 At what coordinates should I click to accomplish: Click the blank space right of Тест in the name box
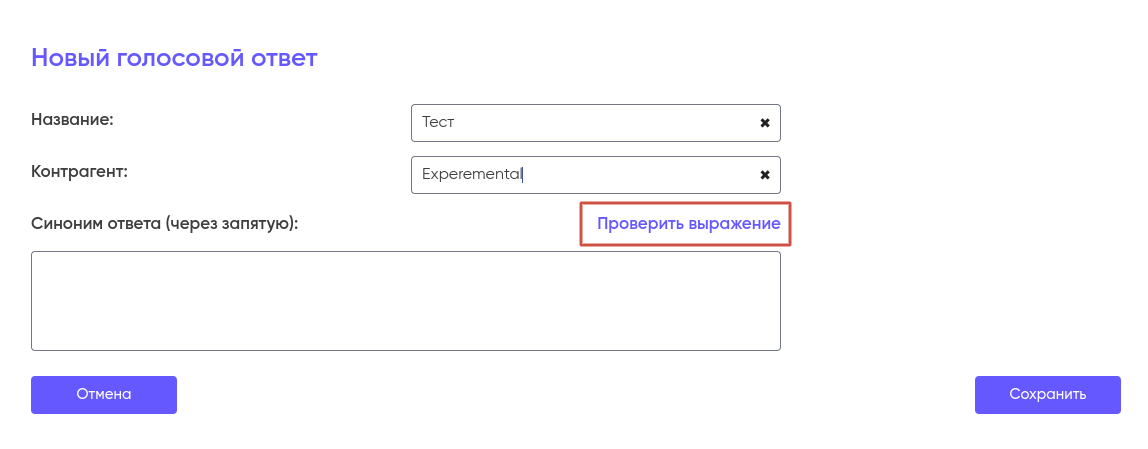(600, 123)
